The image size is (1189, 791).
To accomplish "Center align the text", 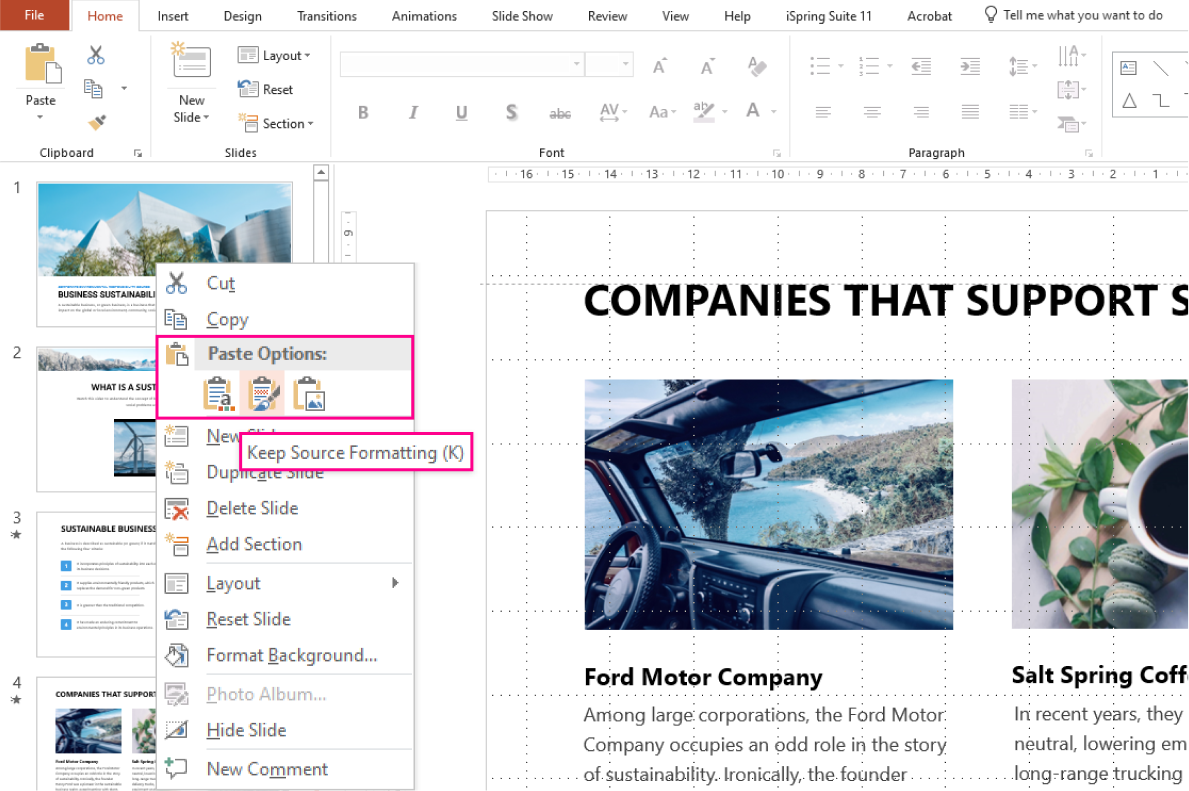I will (872, 112).
